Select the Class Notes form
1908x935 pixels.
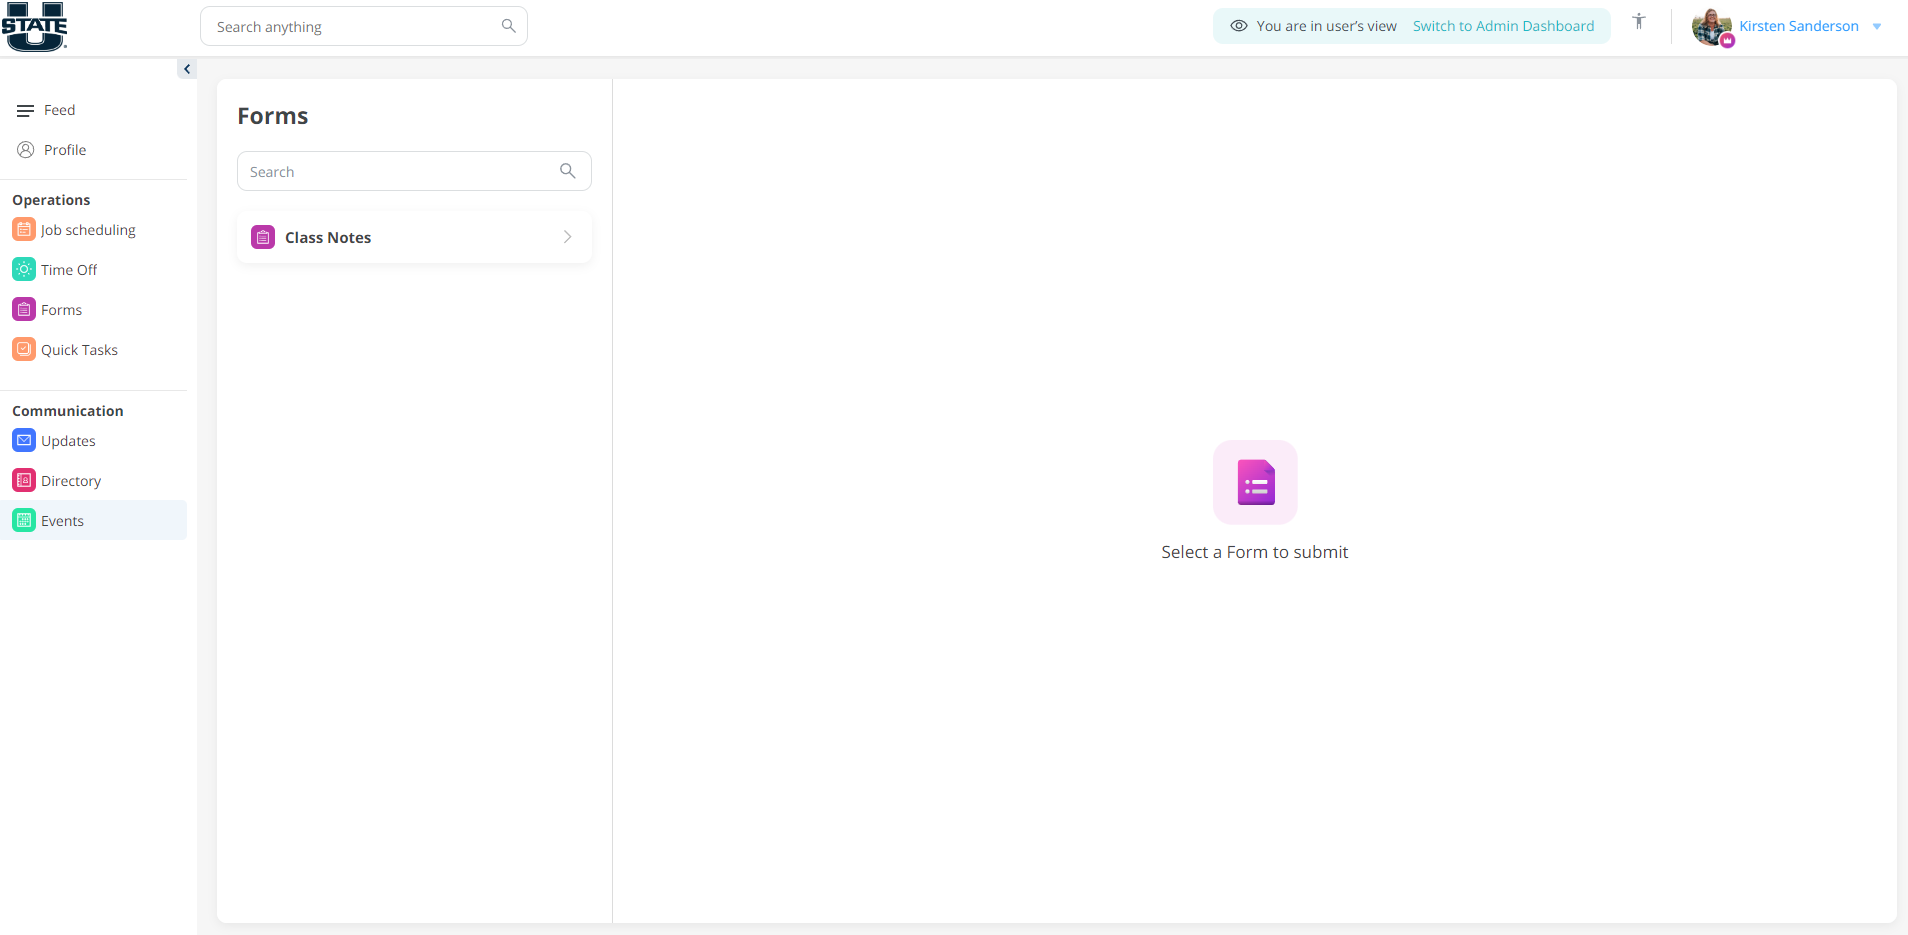[328, 237]
